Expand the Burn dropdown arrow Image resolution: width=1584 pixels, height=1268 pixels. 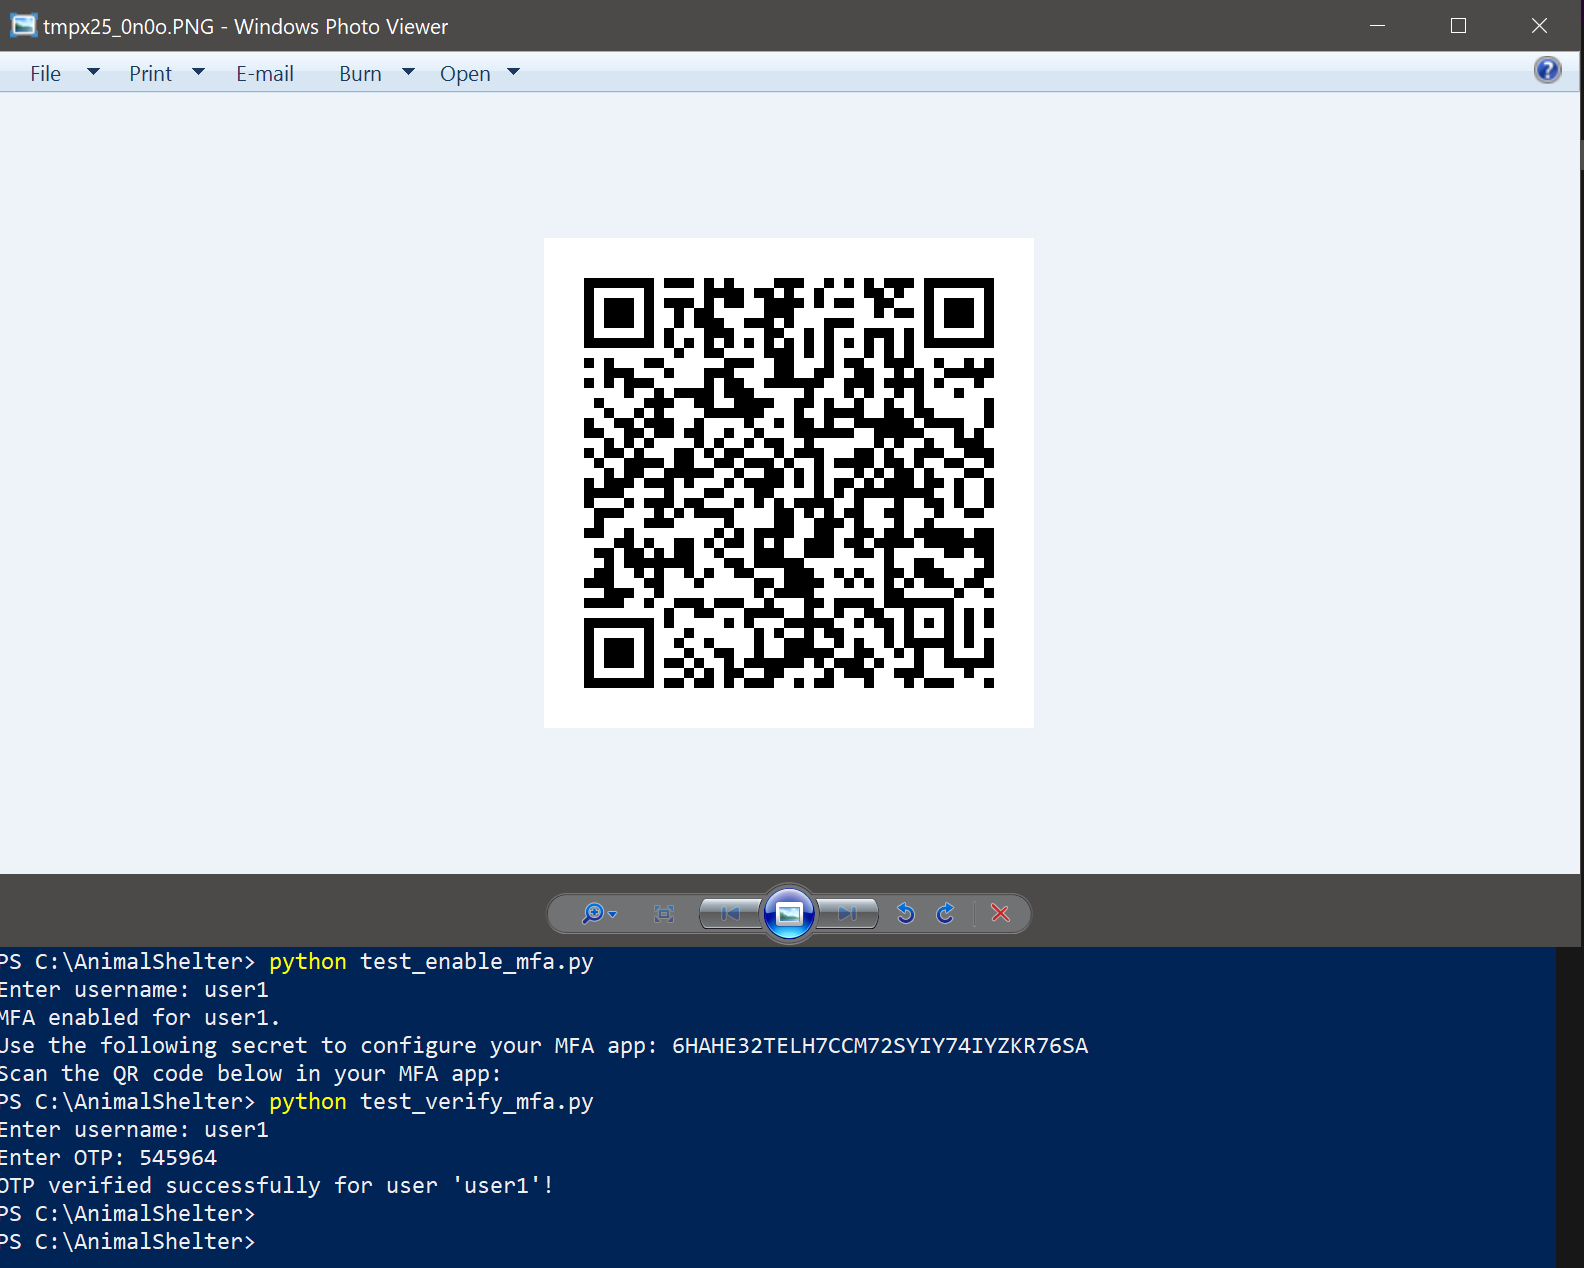pyautogui.click(x=408, y=72)
